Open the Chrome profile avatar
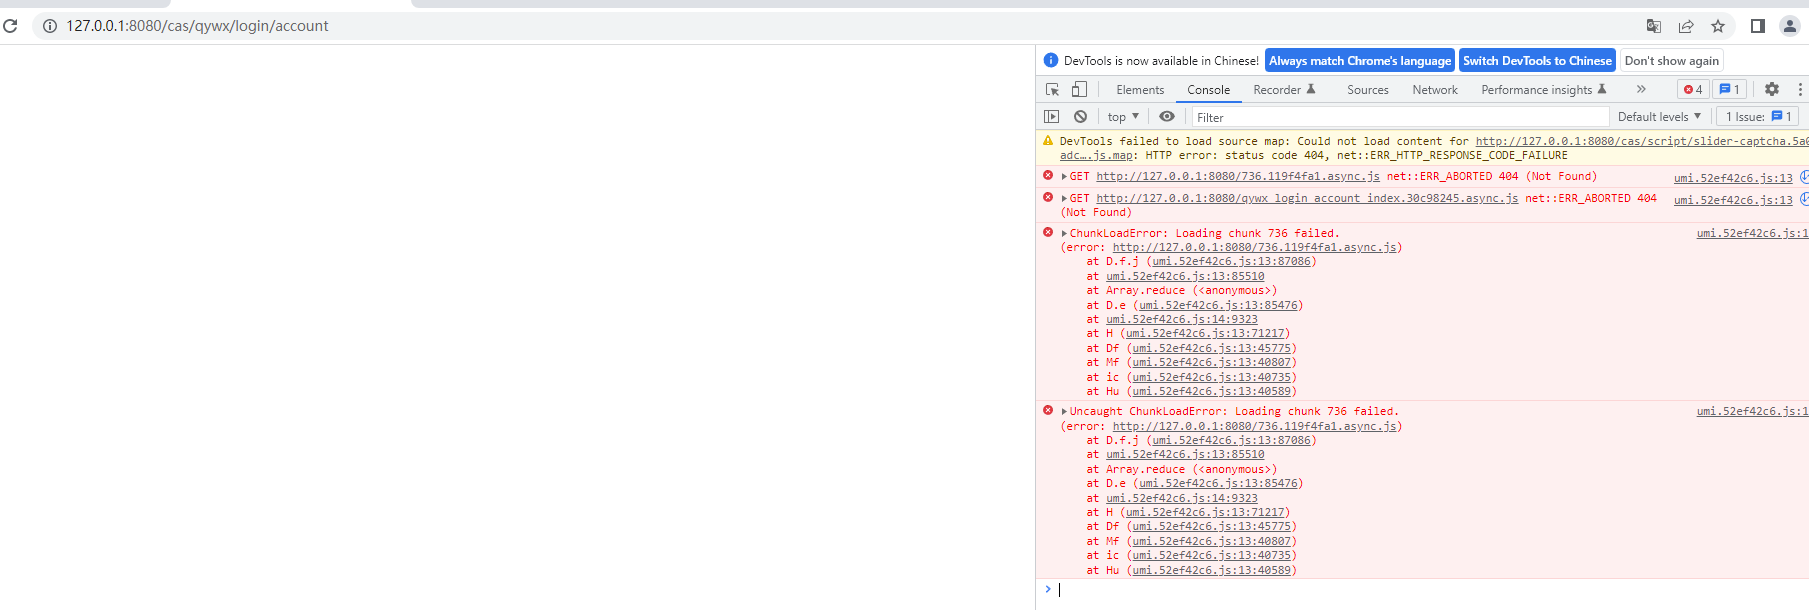Image resolution: width=1809 pixels, height=610 pixels. point(1789,26)
